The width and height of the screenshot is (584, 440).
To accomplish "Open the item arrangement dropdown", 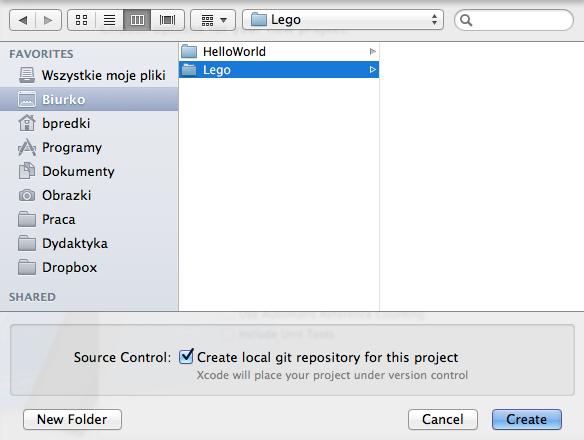I will (x=213, y=20).
